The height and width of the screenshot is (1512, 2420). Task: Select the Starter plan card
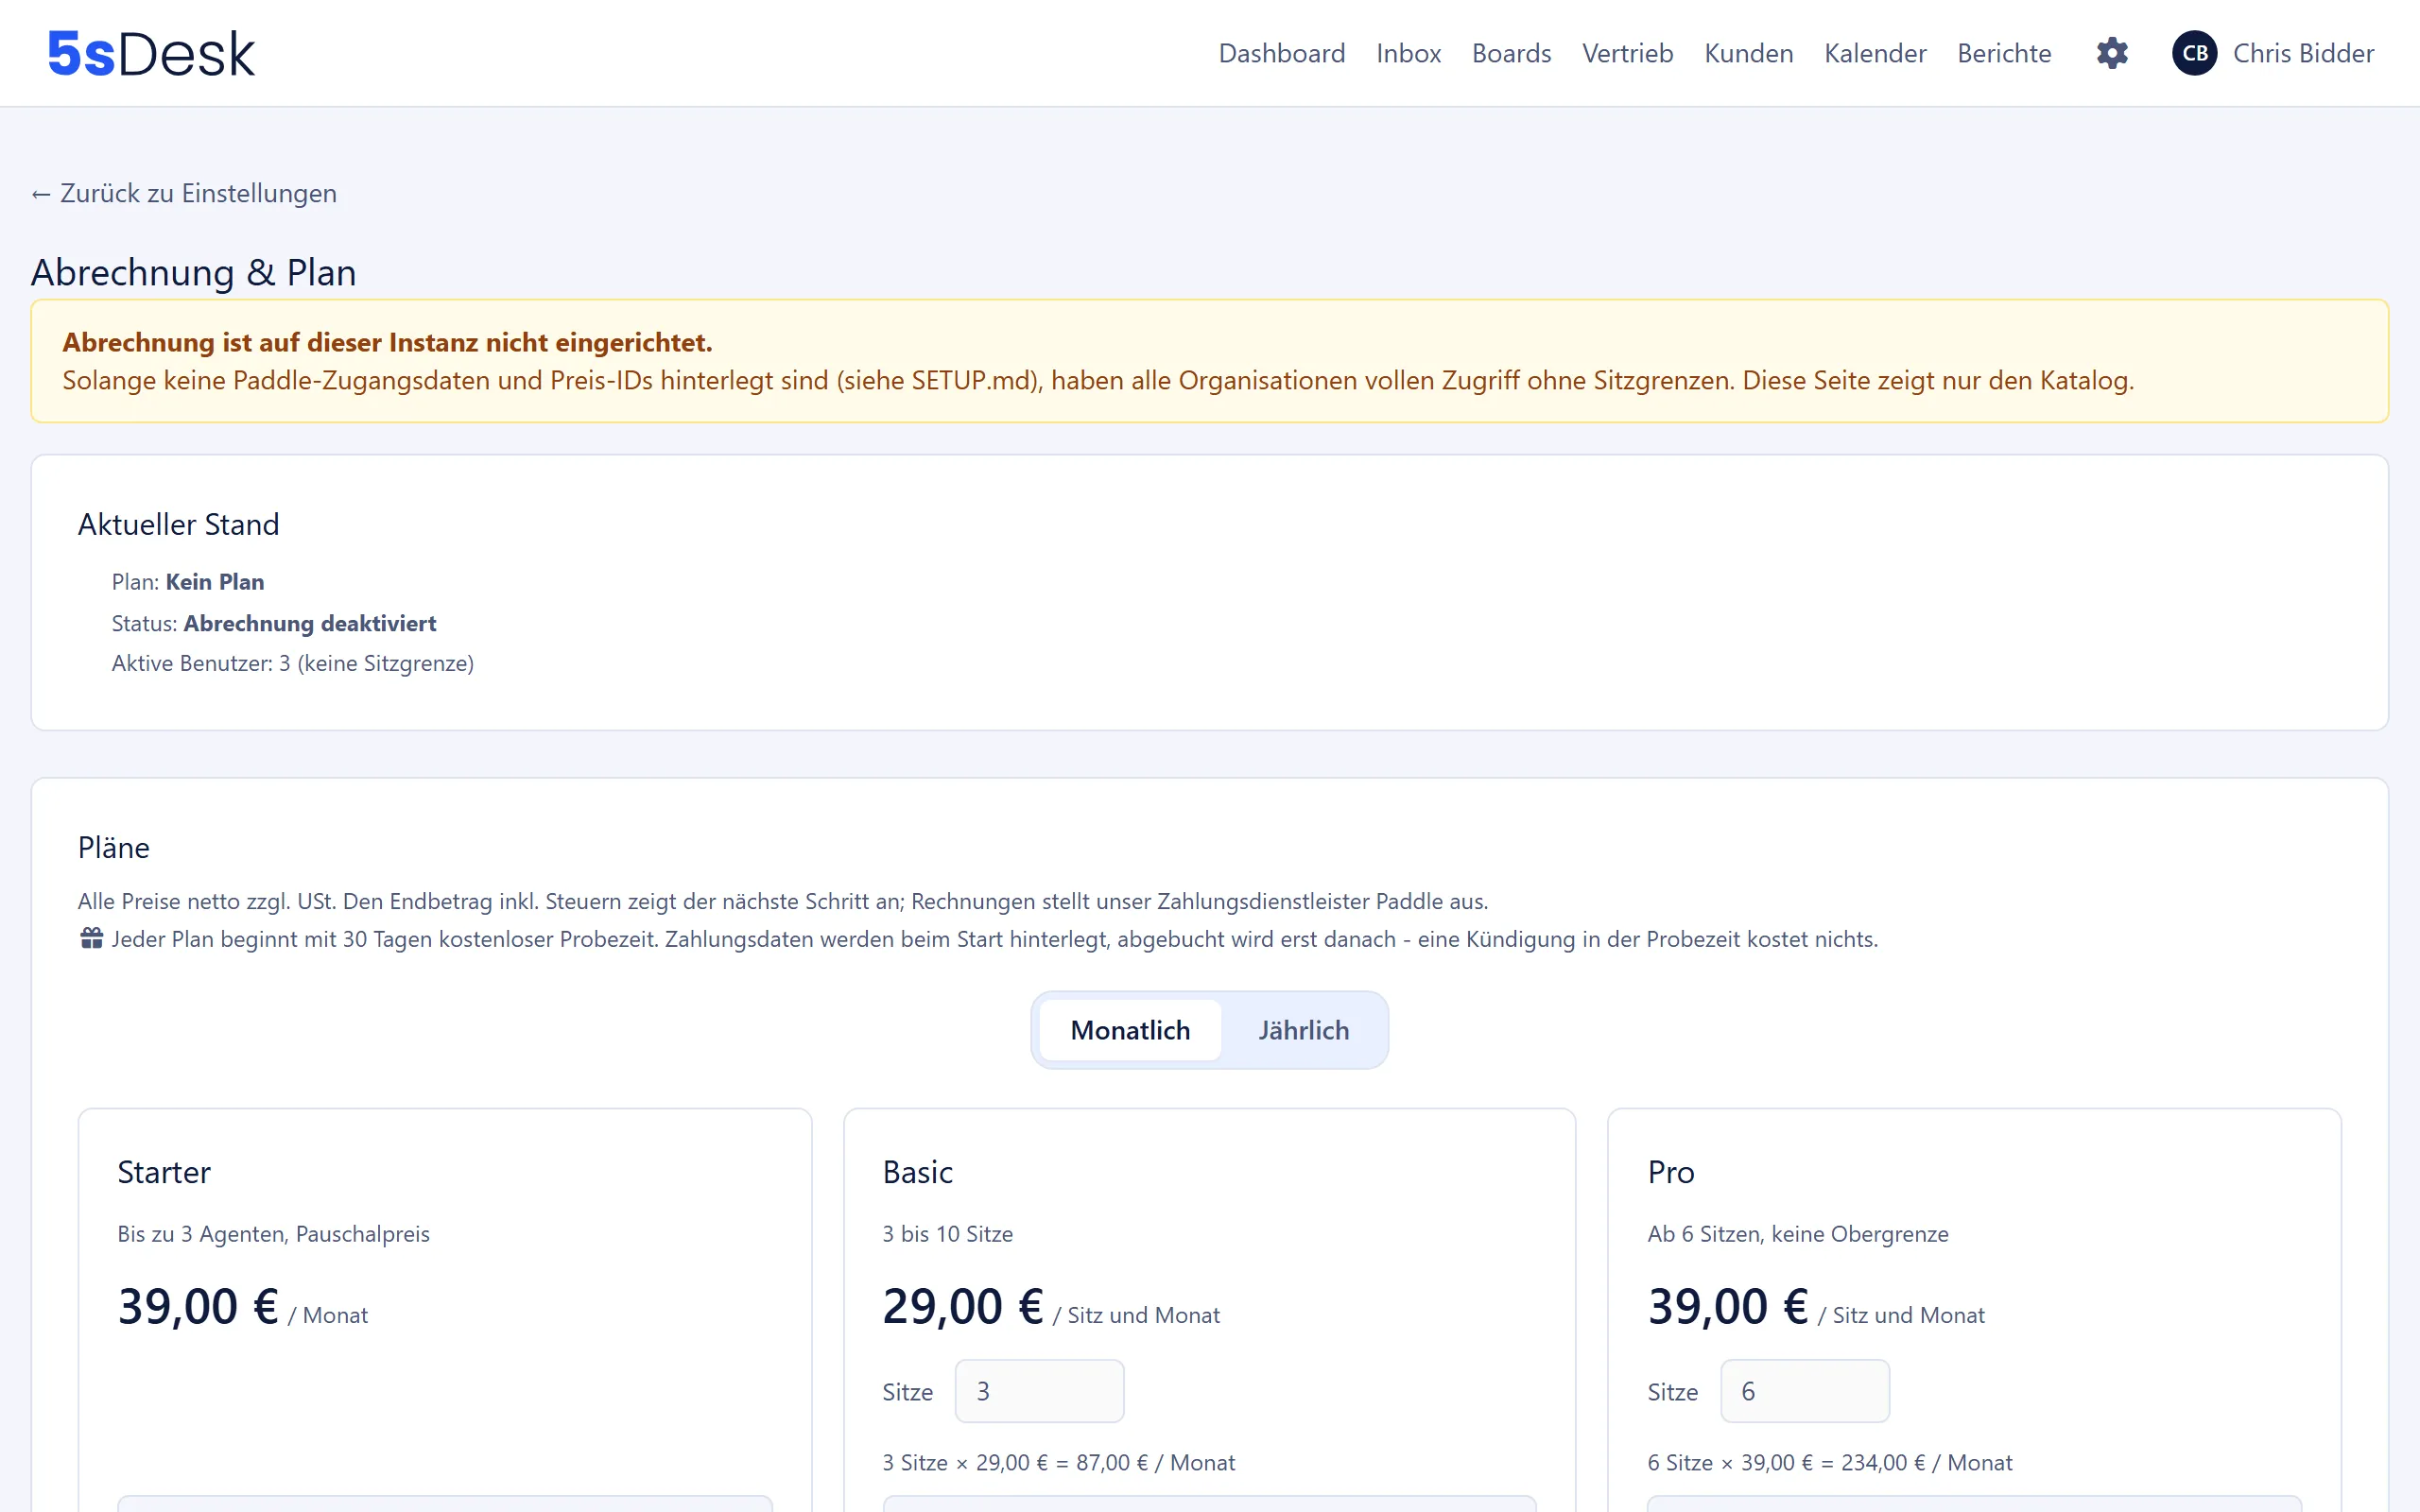[445, 1310]
